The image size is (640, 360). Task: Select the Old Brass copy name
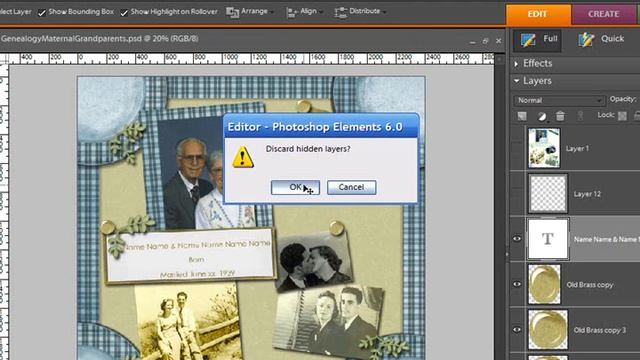coord(590,285)
